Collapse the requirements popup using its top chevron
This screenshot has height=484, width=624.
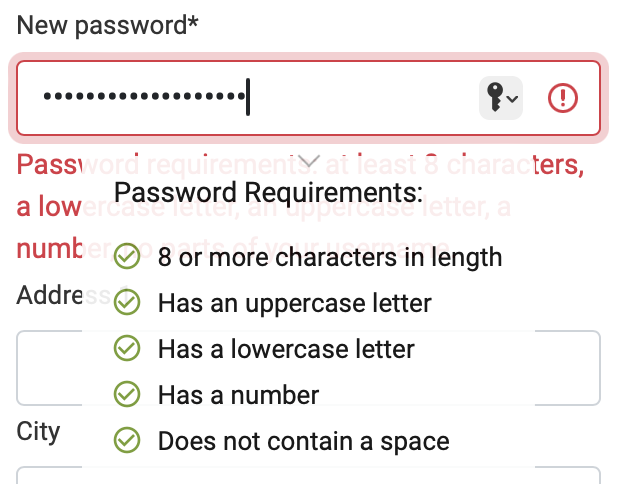click(x=309, y=161)
